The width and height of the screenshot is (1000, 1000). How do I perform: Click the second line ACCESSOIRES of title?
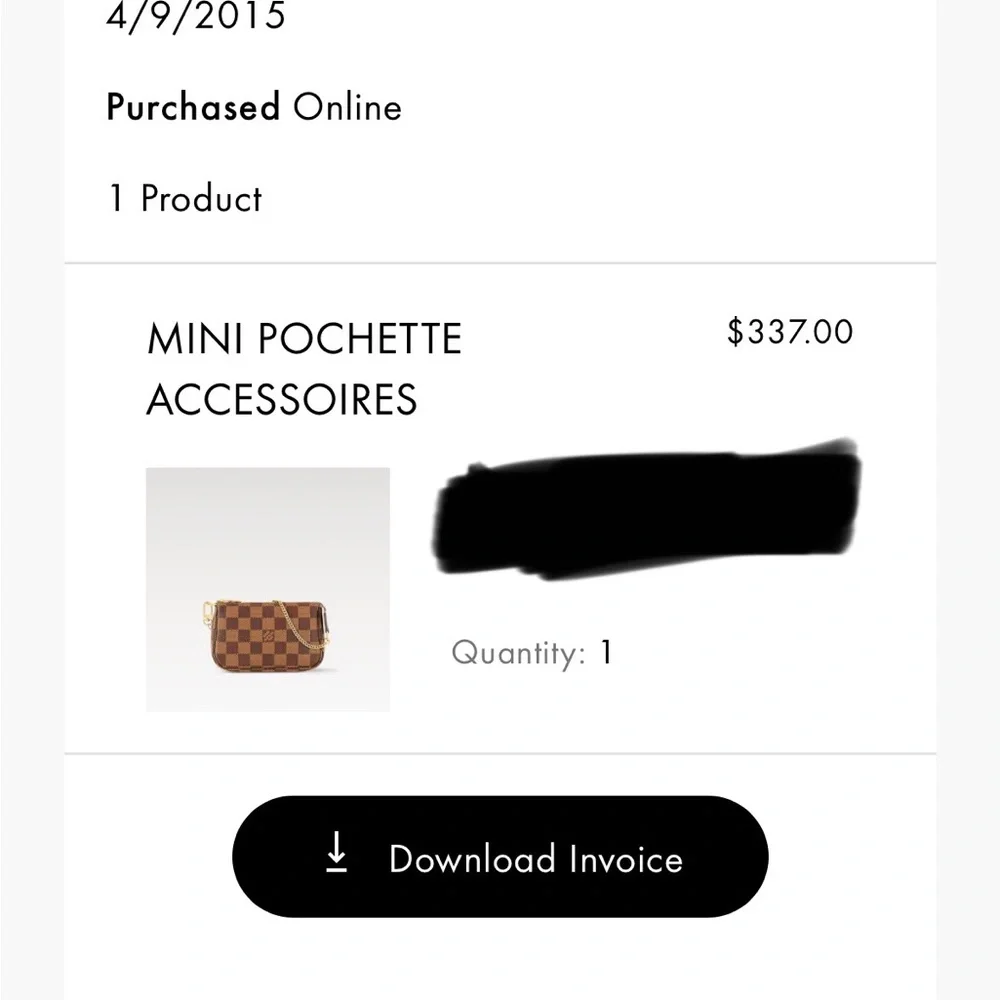click(282, 399)
